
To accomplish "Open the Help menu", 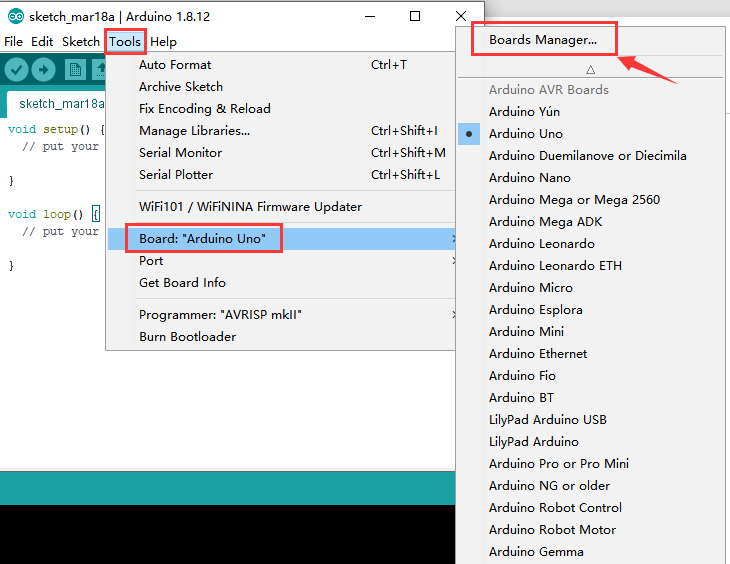I will (x=163, y=41).
